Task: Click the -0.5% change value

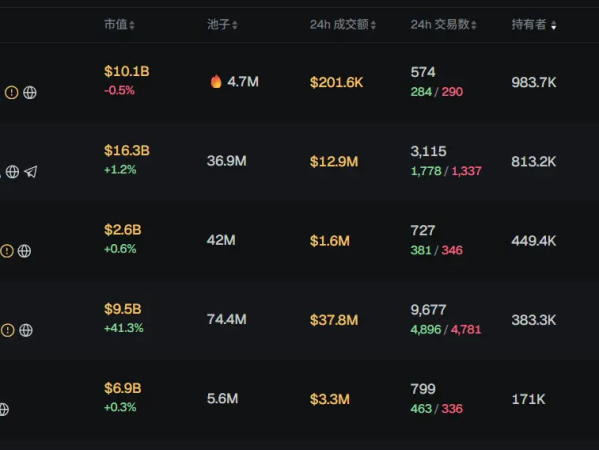Action: [119, 91]
